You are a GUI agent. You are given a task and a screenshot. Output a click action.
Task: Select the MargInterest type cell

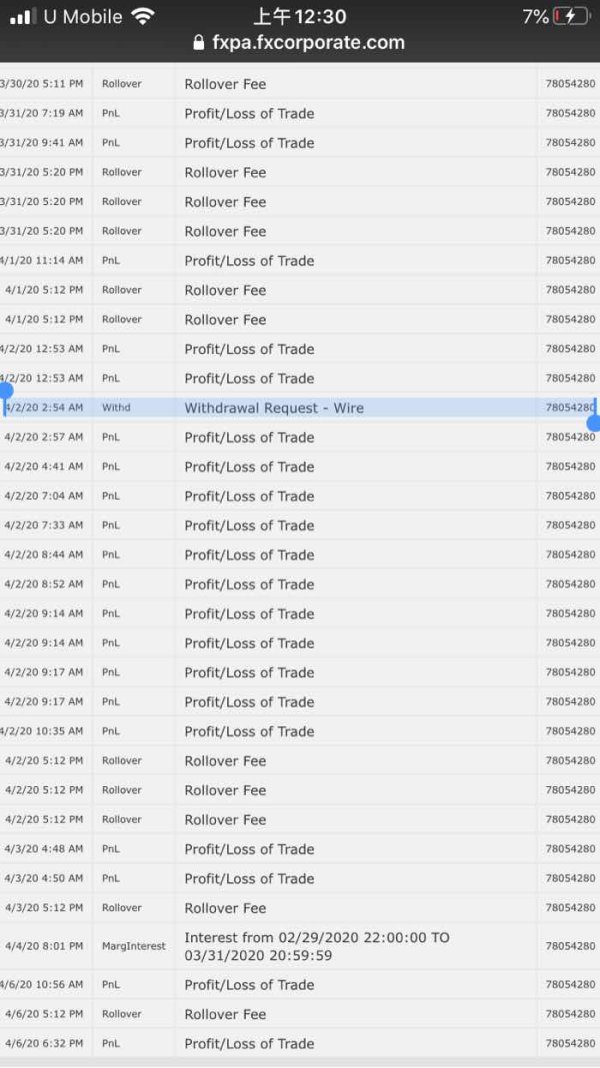[x=134, y=946]
